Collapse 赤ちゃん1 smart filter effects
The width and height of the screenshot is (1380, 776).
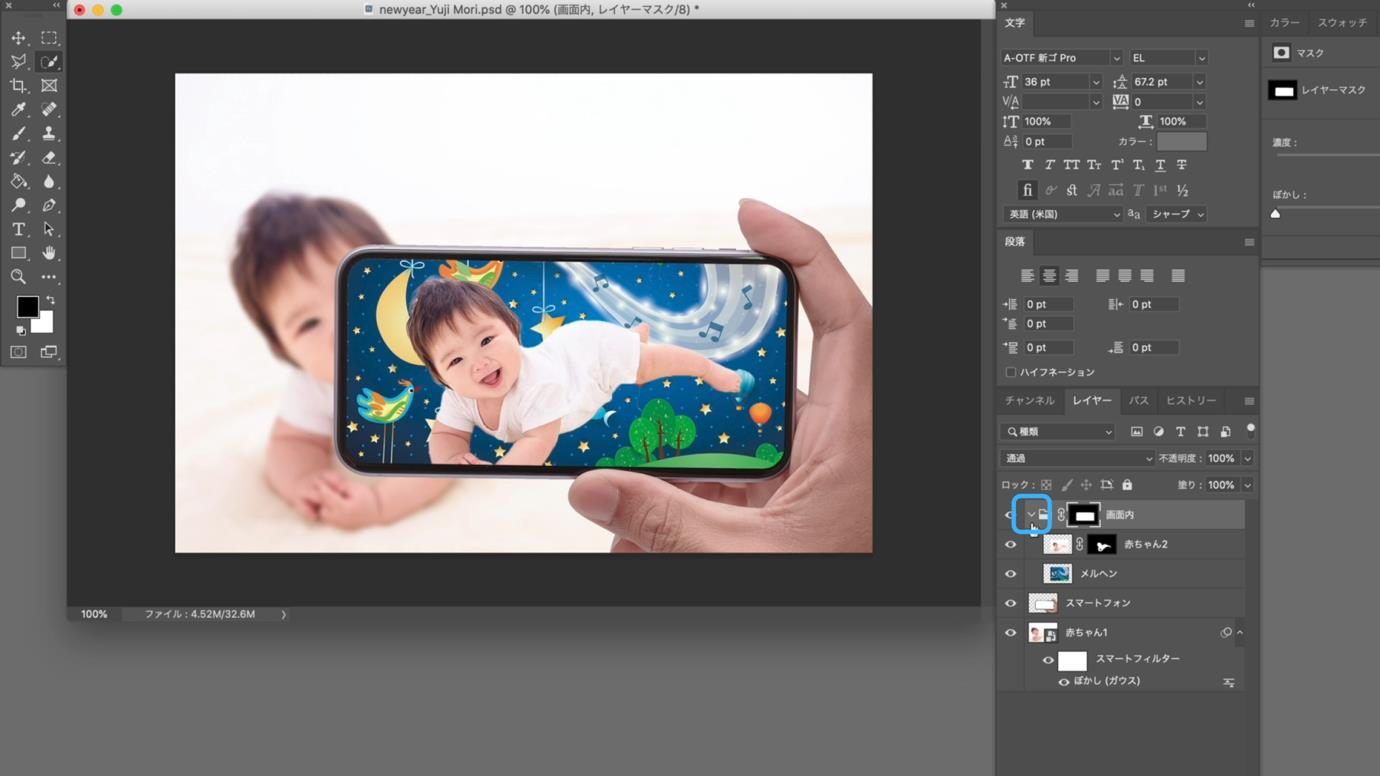click(1240, 633)
